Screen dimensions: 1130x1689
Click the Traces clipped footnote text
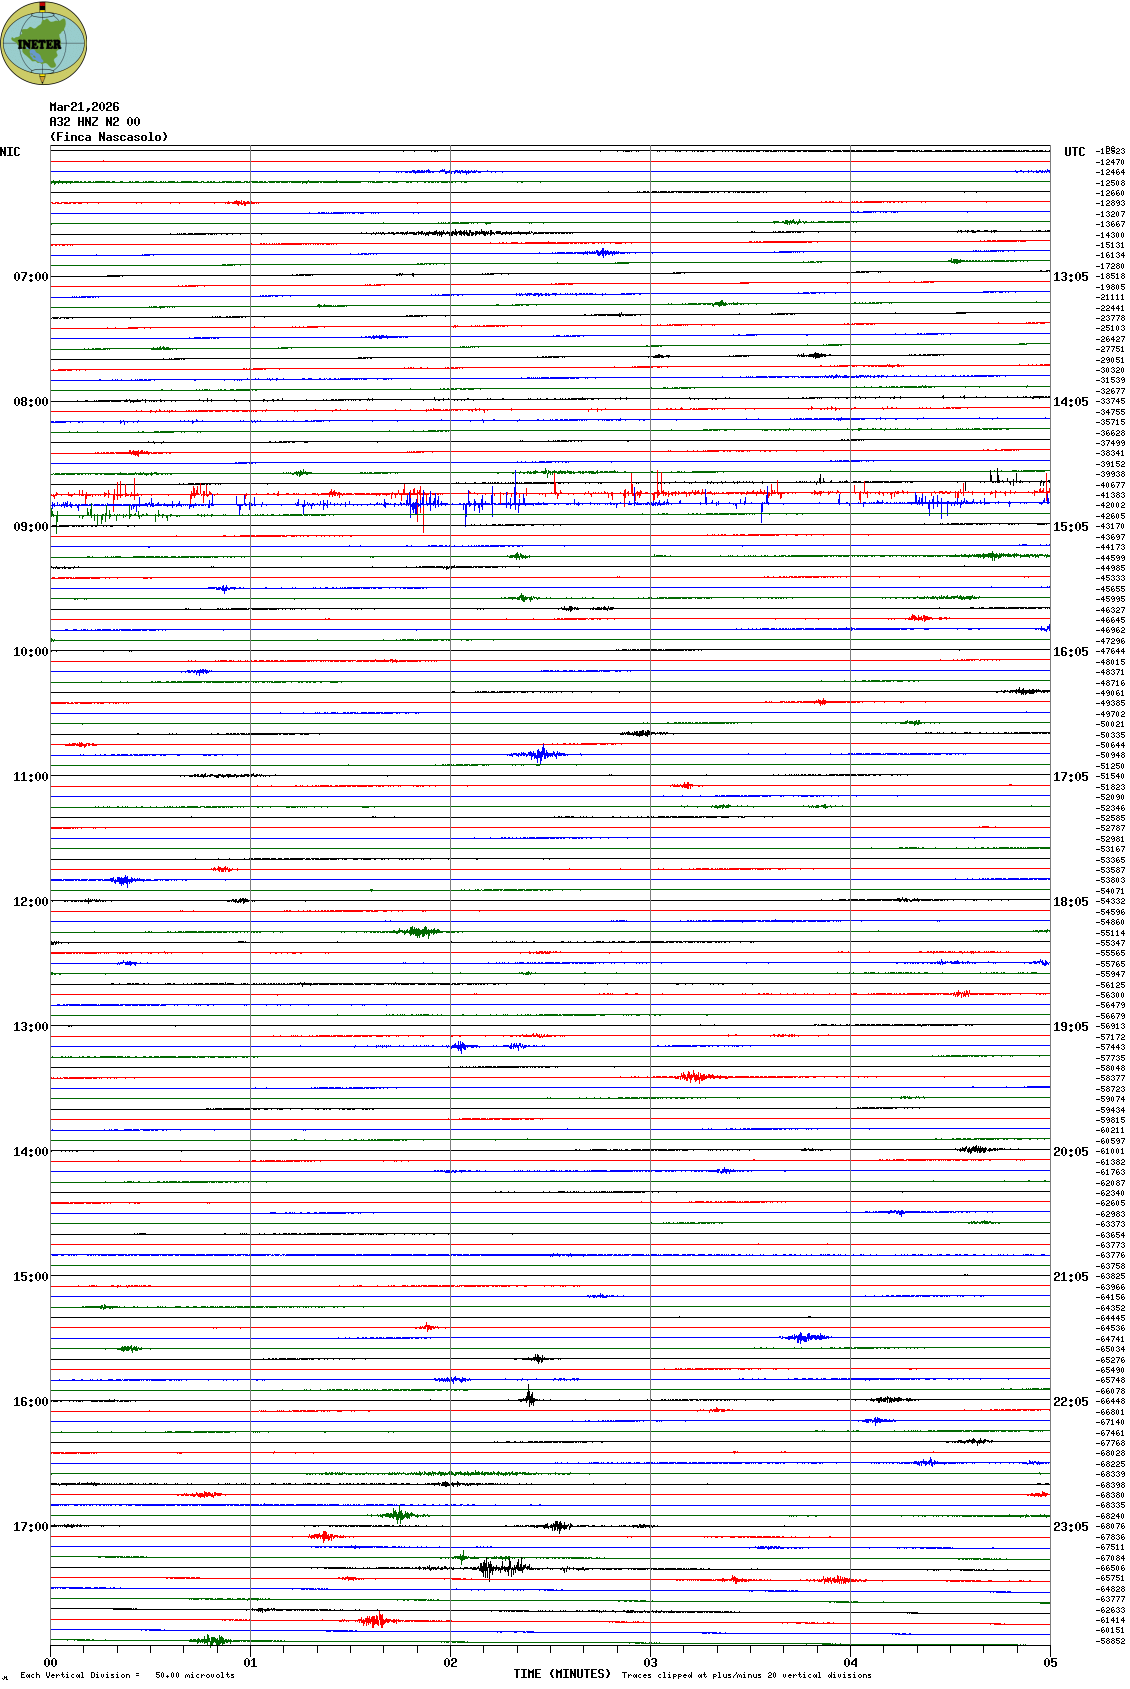(x=746, y=1675)
